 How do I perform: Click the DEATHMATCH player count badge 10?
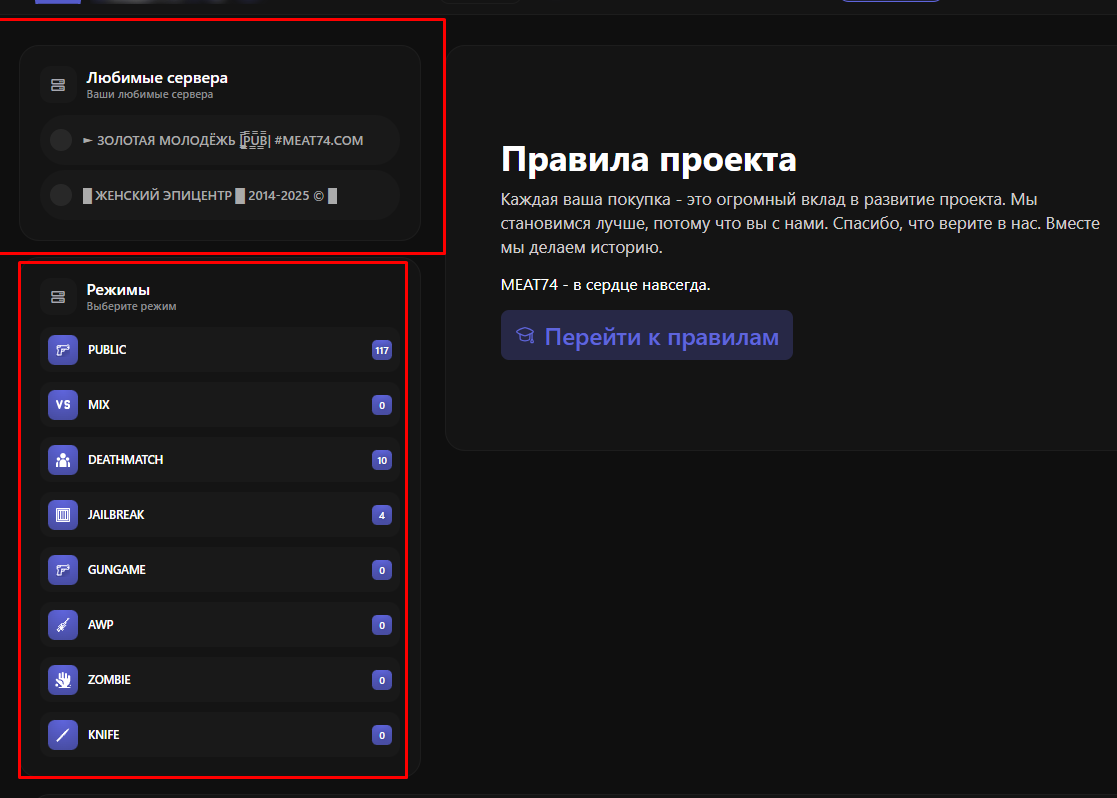tap(381, 460)
